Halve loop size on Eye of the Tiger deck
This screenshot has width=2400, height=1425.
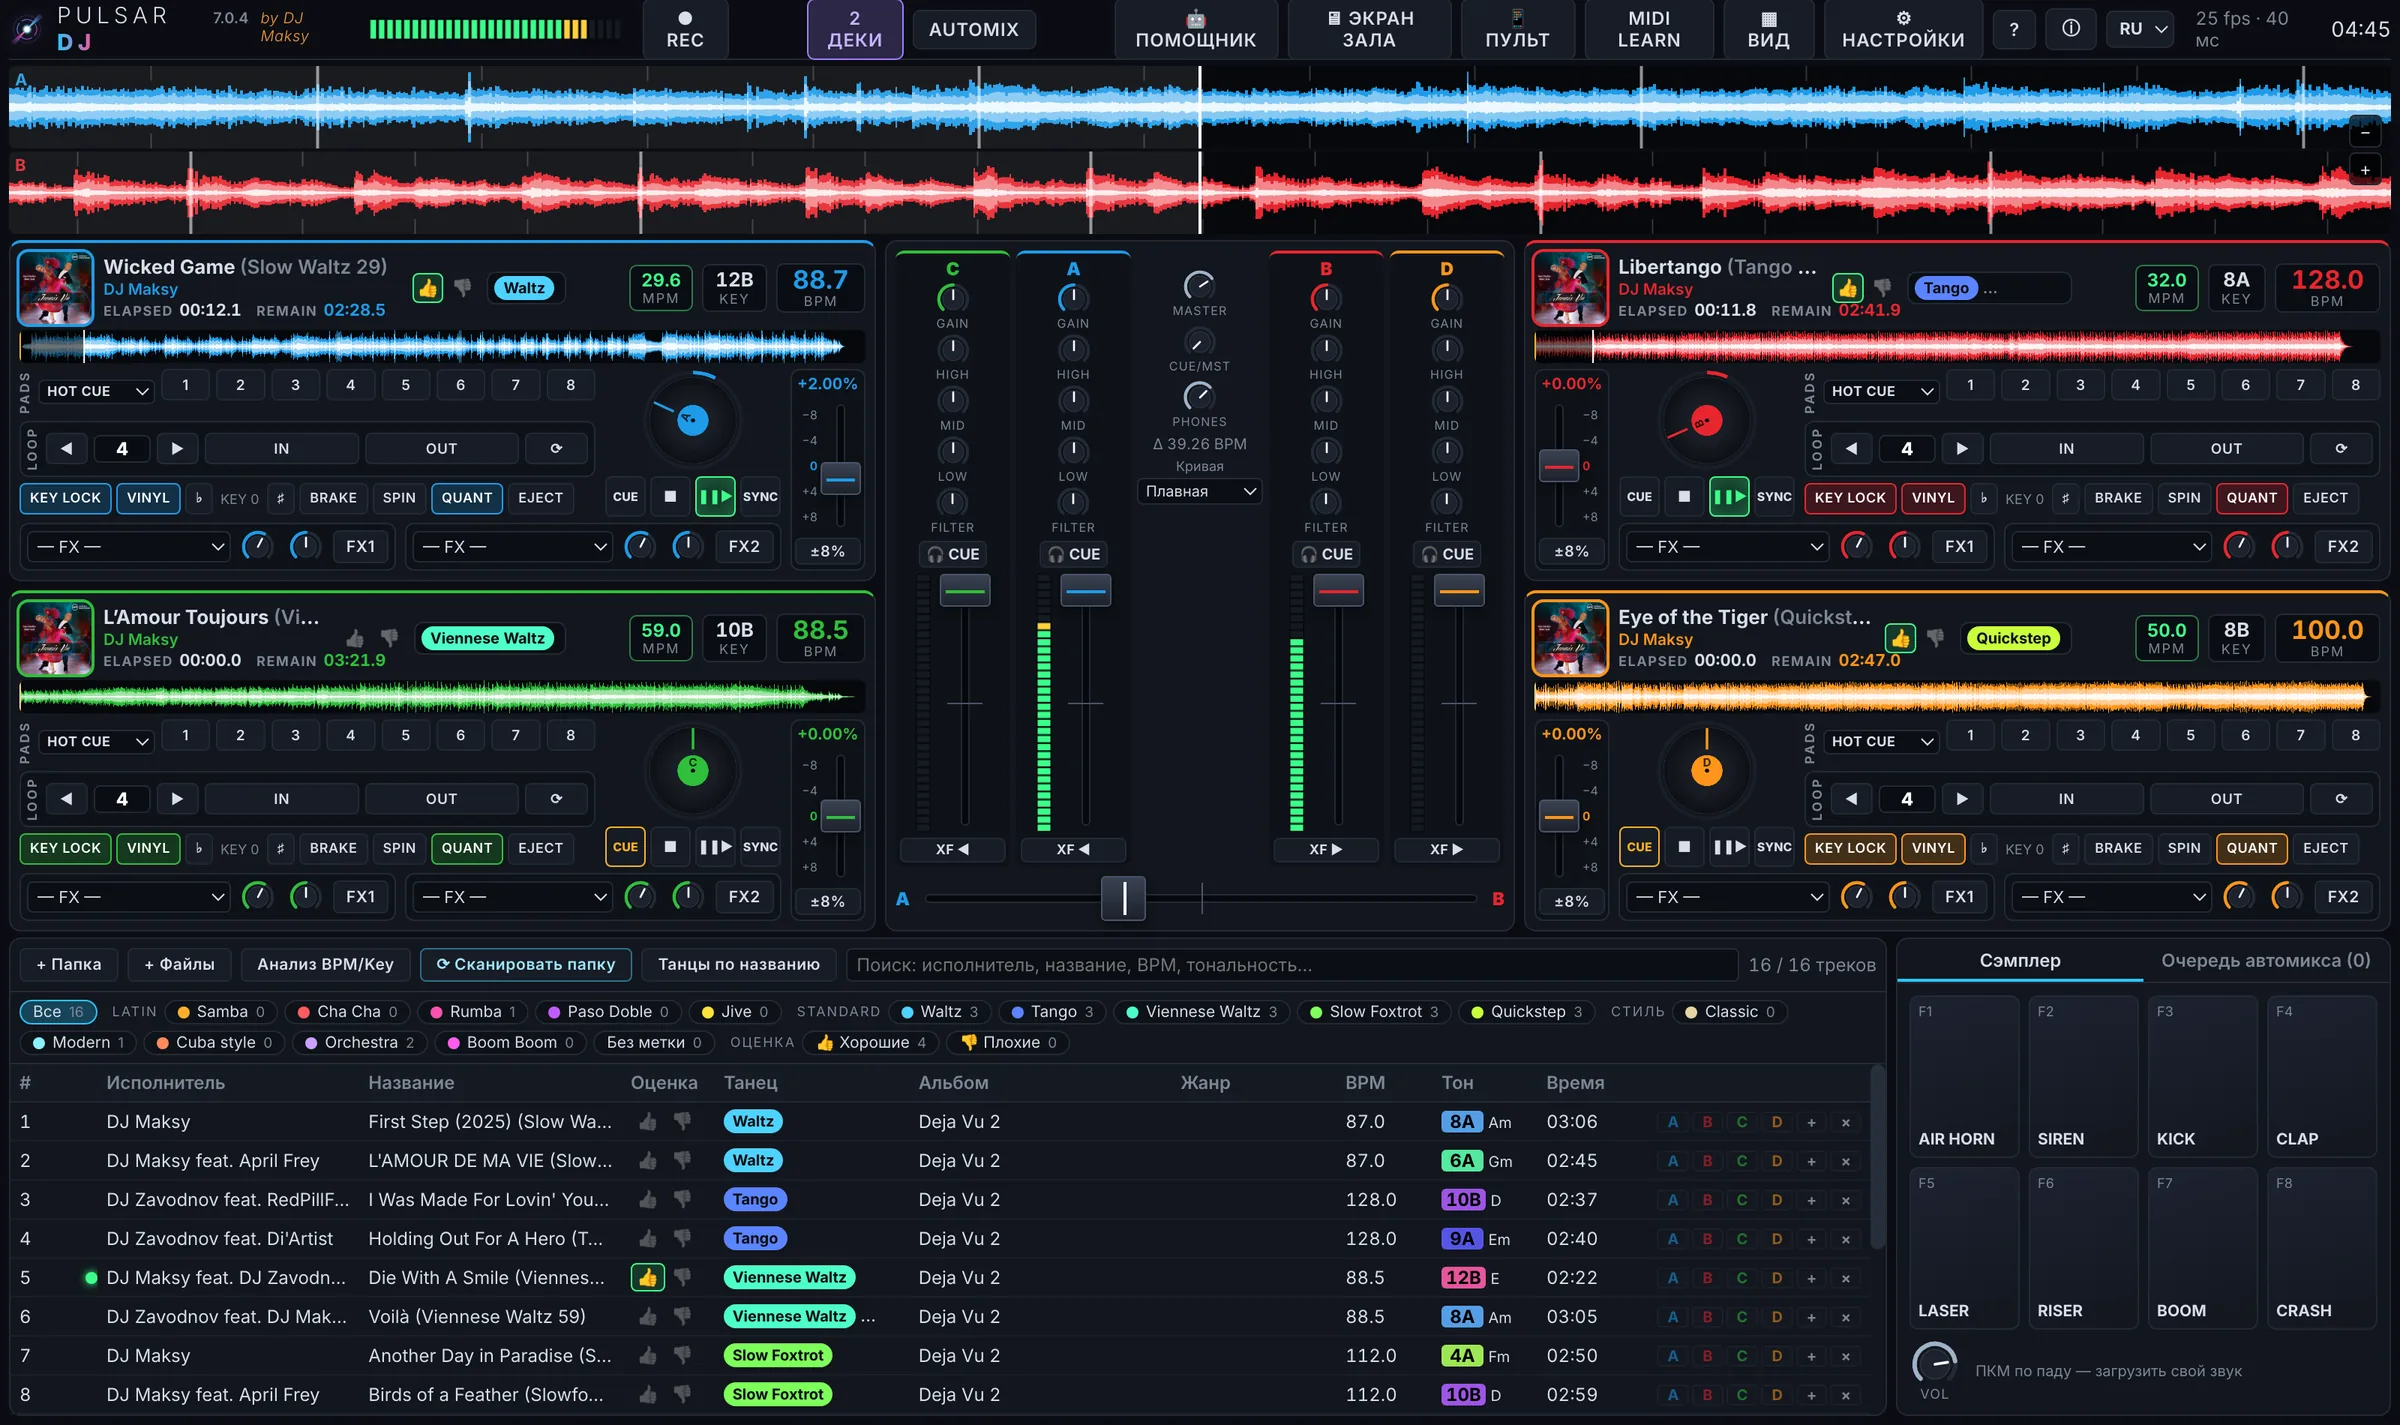[1851, 798]
